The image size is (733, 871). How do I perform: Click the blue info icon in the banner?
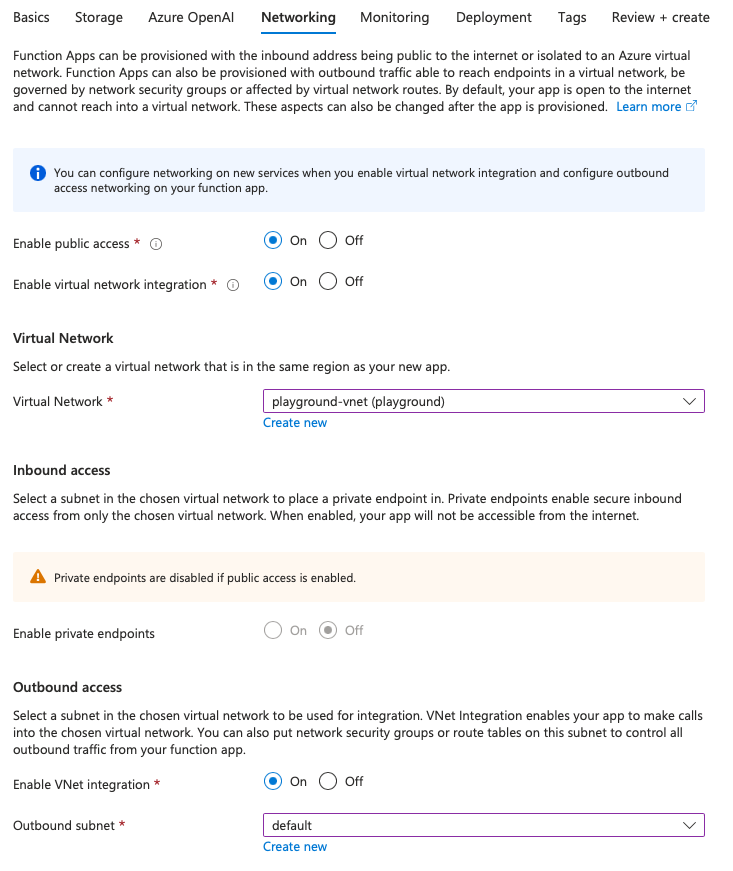point(38,173)
